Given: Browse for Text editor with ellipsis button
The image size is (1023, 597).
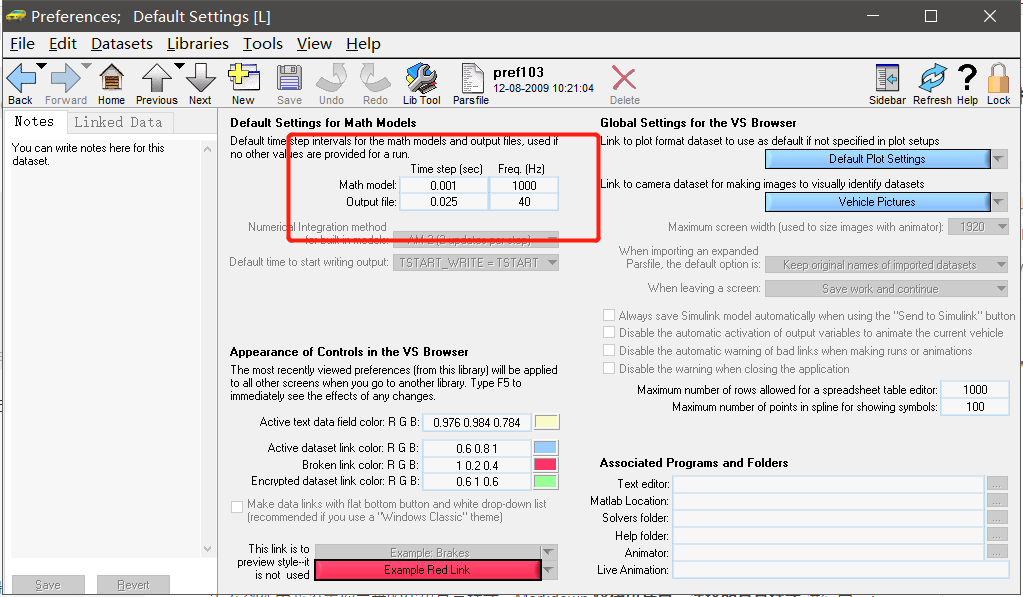Looking at the screenshot, I should (x=997, y=483).
